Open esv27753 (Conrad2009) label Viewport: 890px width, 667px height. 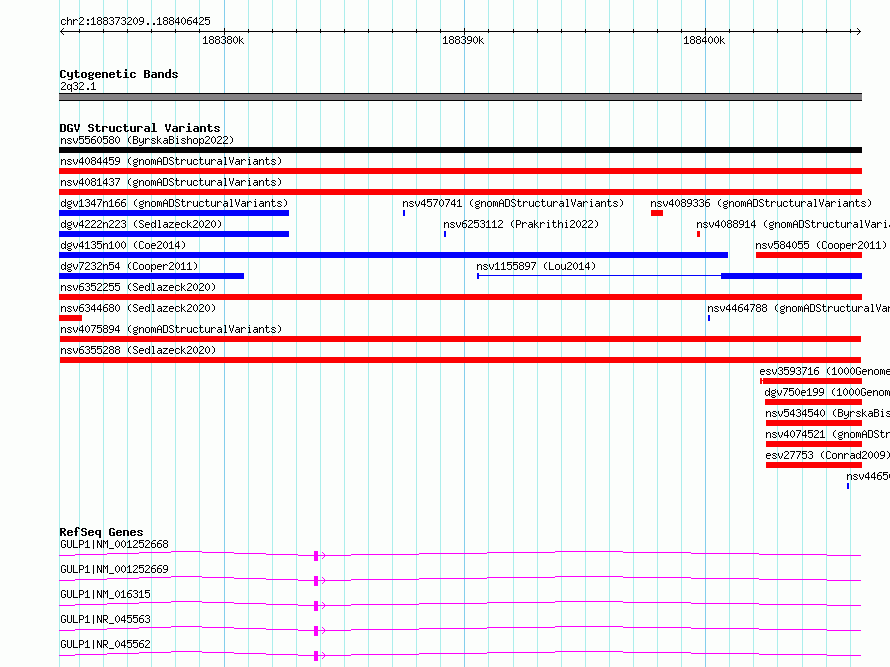click(x=826, y=455)
